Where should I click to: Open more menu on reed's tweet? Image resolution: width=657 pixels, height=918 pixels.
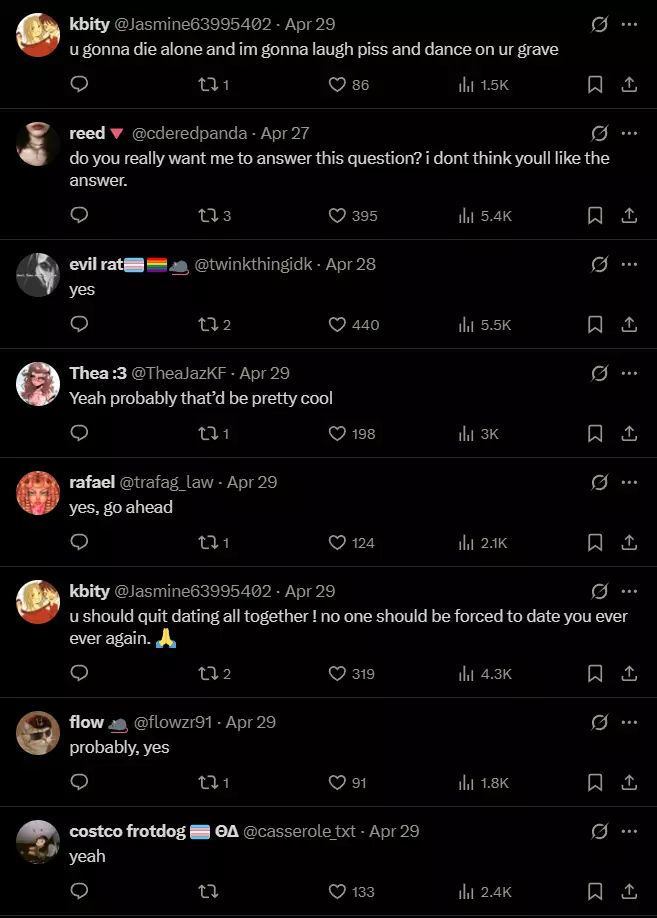click(629, 133)
